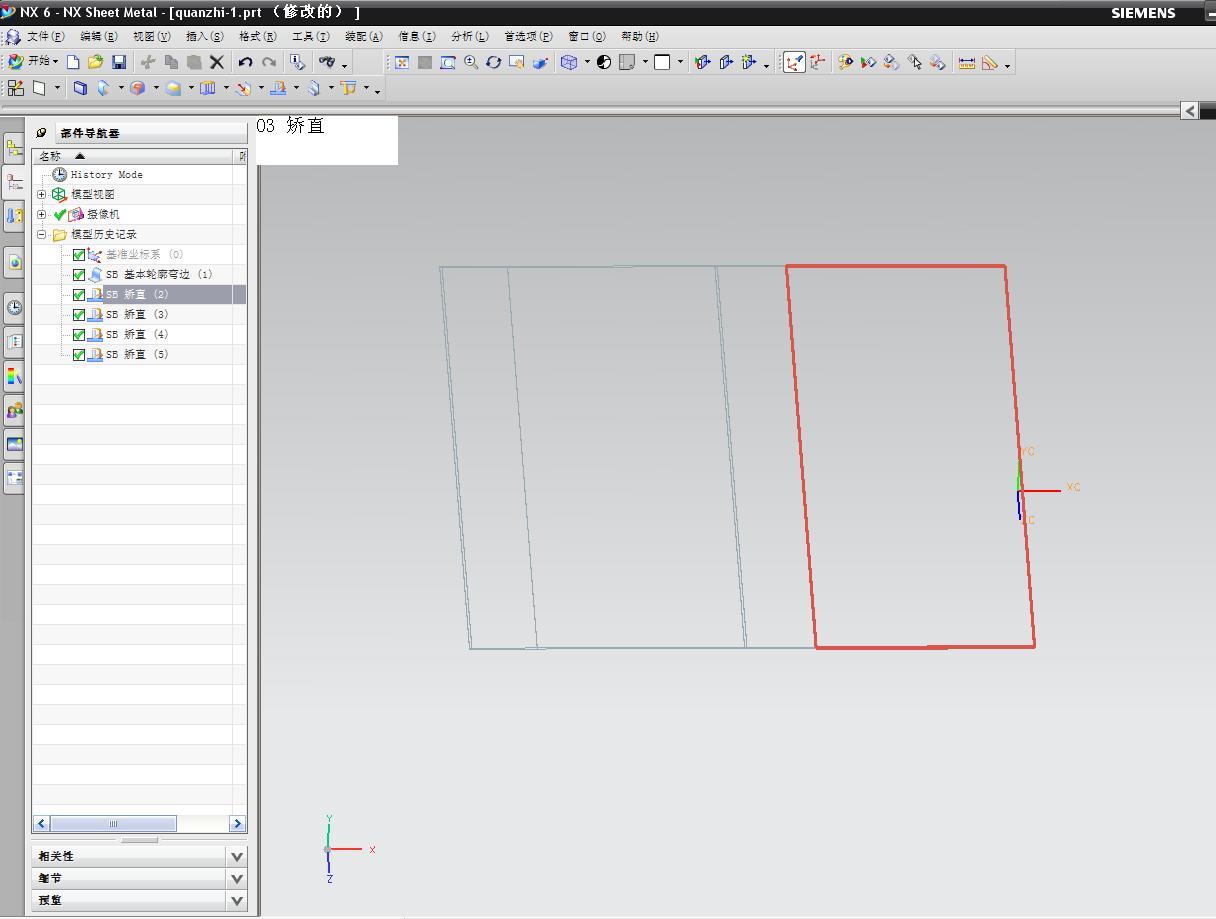Expand the 预览 panel
The image size is (1216, 919).
pyautogui.click(x=237, y=900)
